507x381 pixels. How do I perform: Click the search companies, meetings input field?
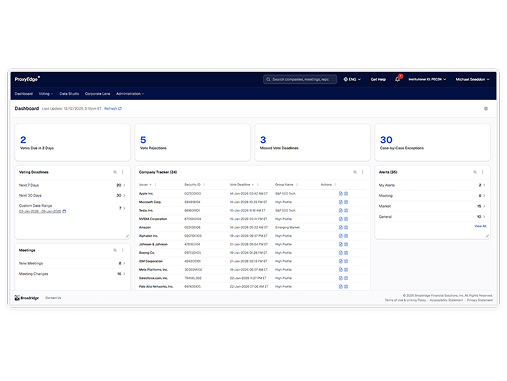pyautogui.click(x=300, y=79)
